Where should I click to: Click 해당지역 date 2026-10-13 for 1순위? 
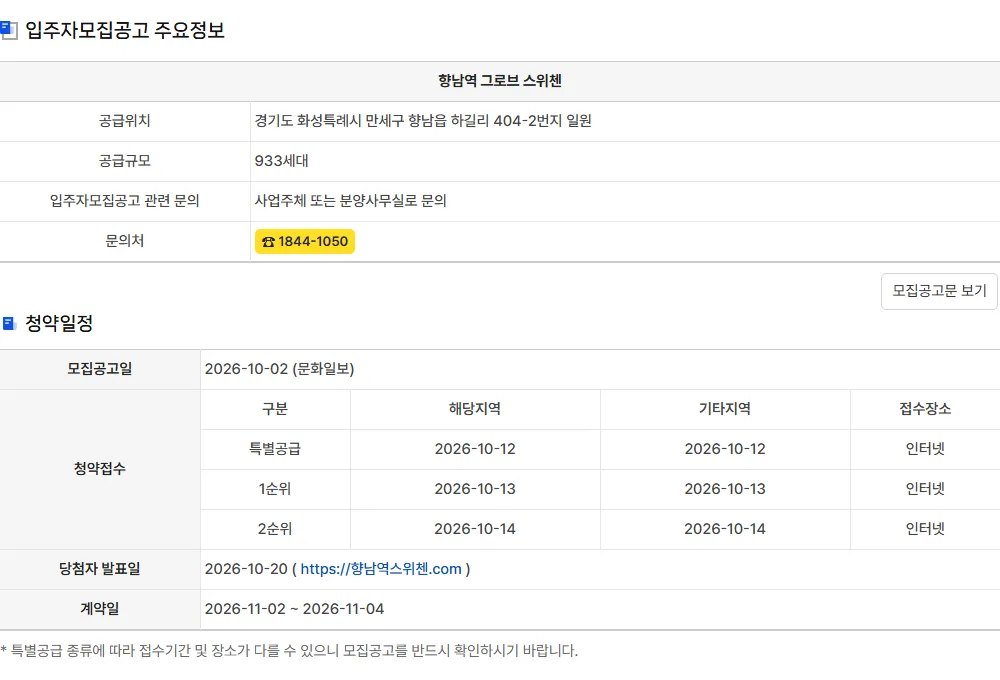coord(475,489)
